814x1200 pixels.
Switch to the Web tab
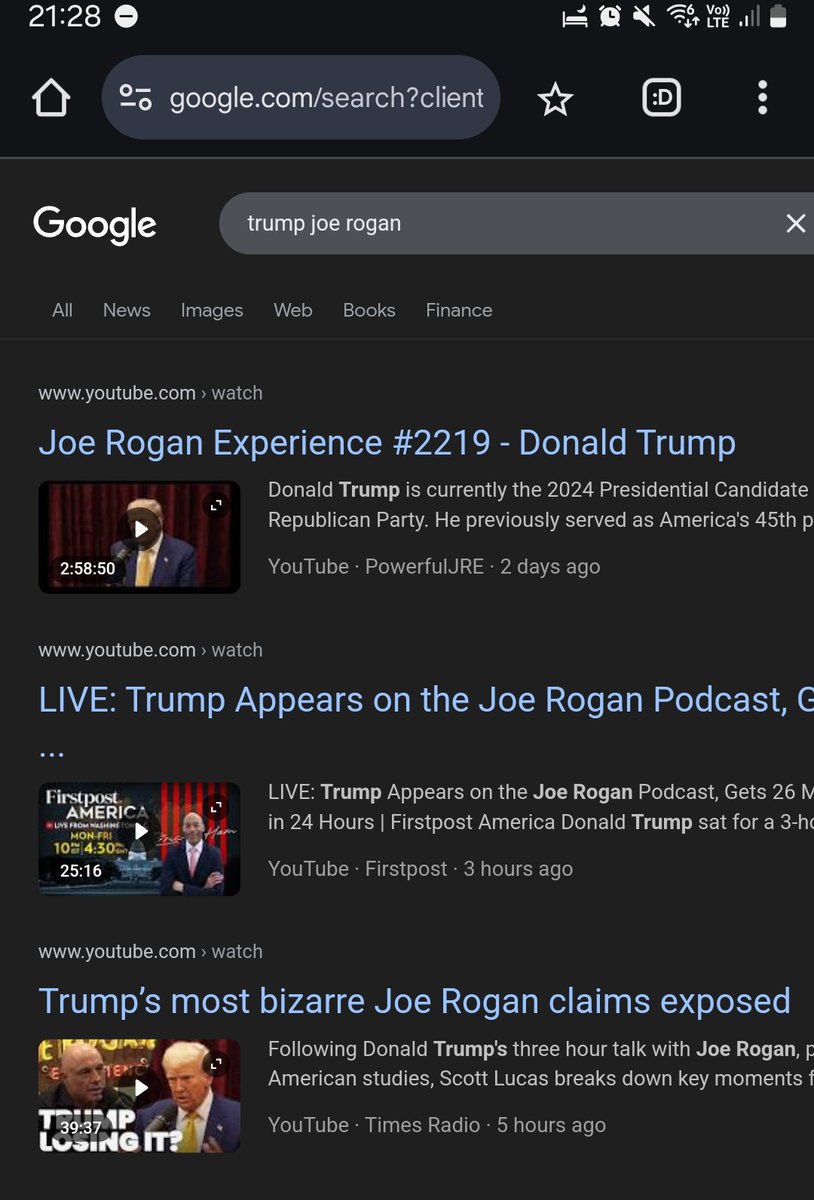point(293,310)
